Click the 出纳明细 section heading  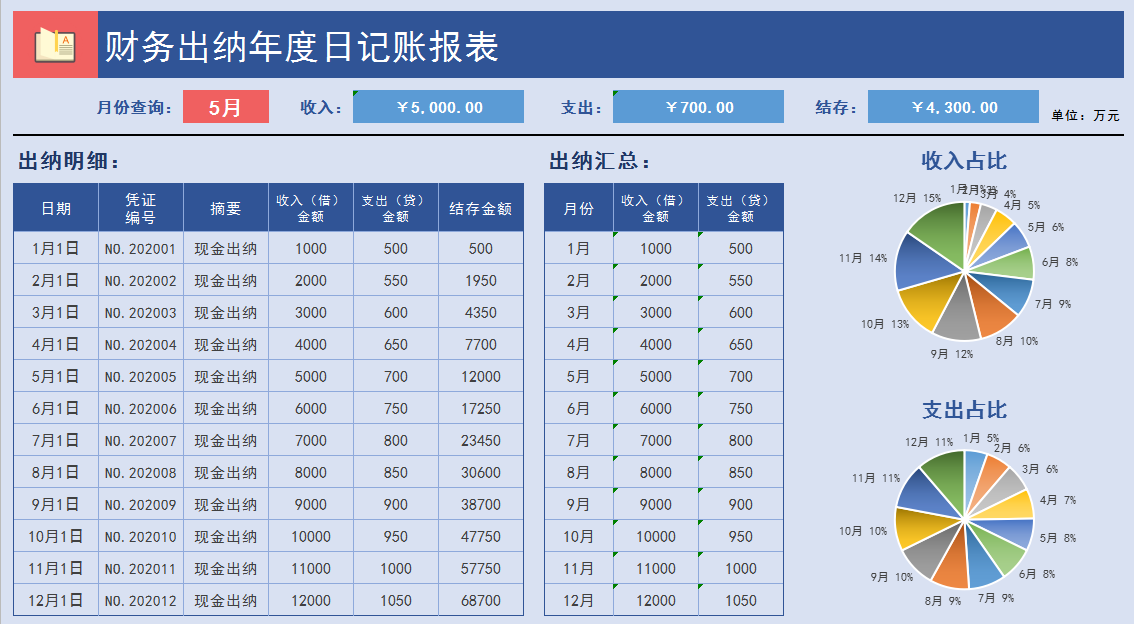[69, 161]
